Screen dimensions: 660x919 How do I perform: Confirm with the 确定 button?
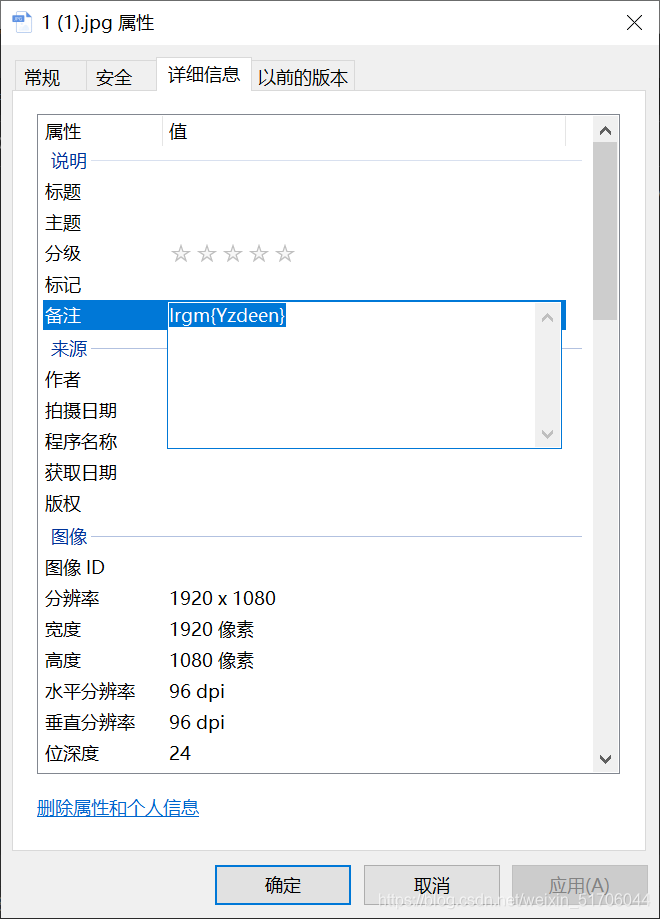tap(283, 884)
